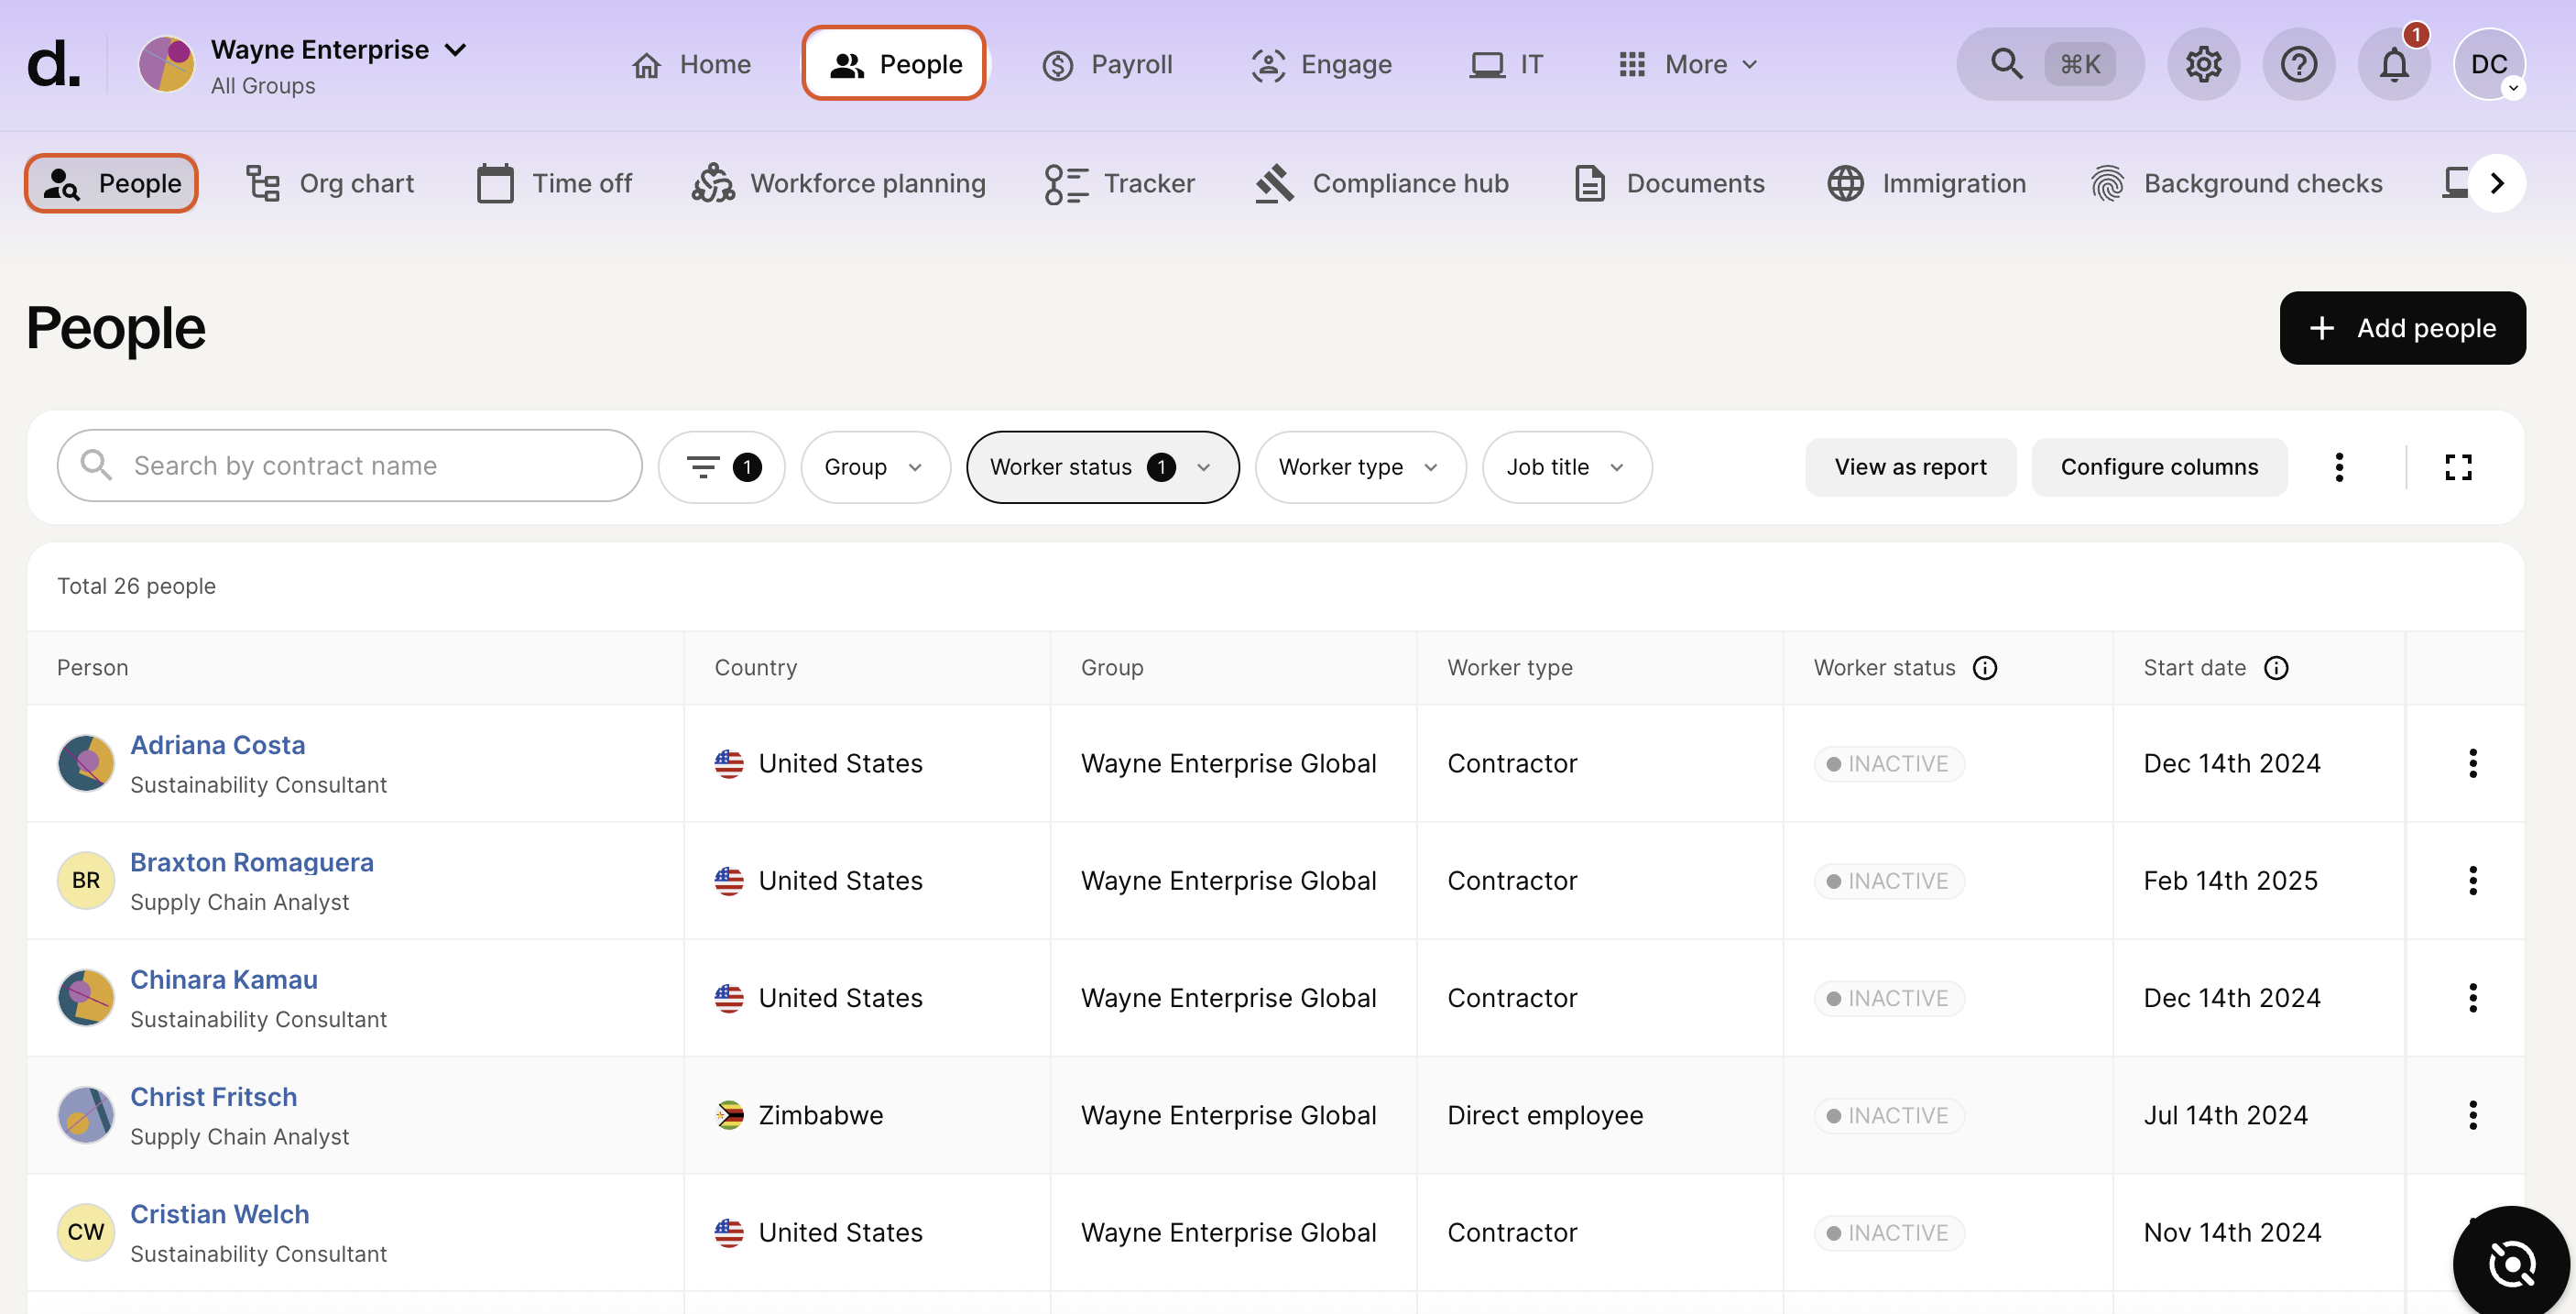
Task: Open the Org chart tab
Action: click(329, 183)
